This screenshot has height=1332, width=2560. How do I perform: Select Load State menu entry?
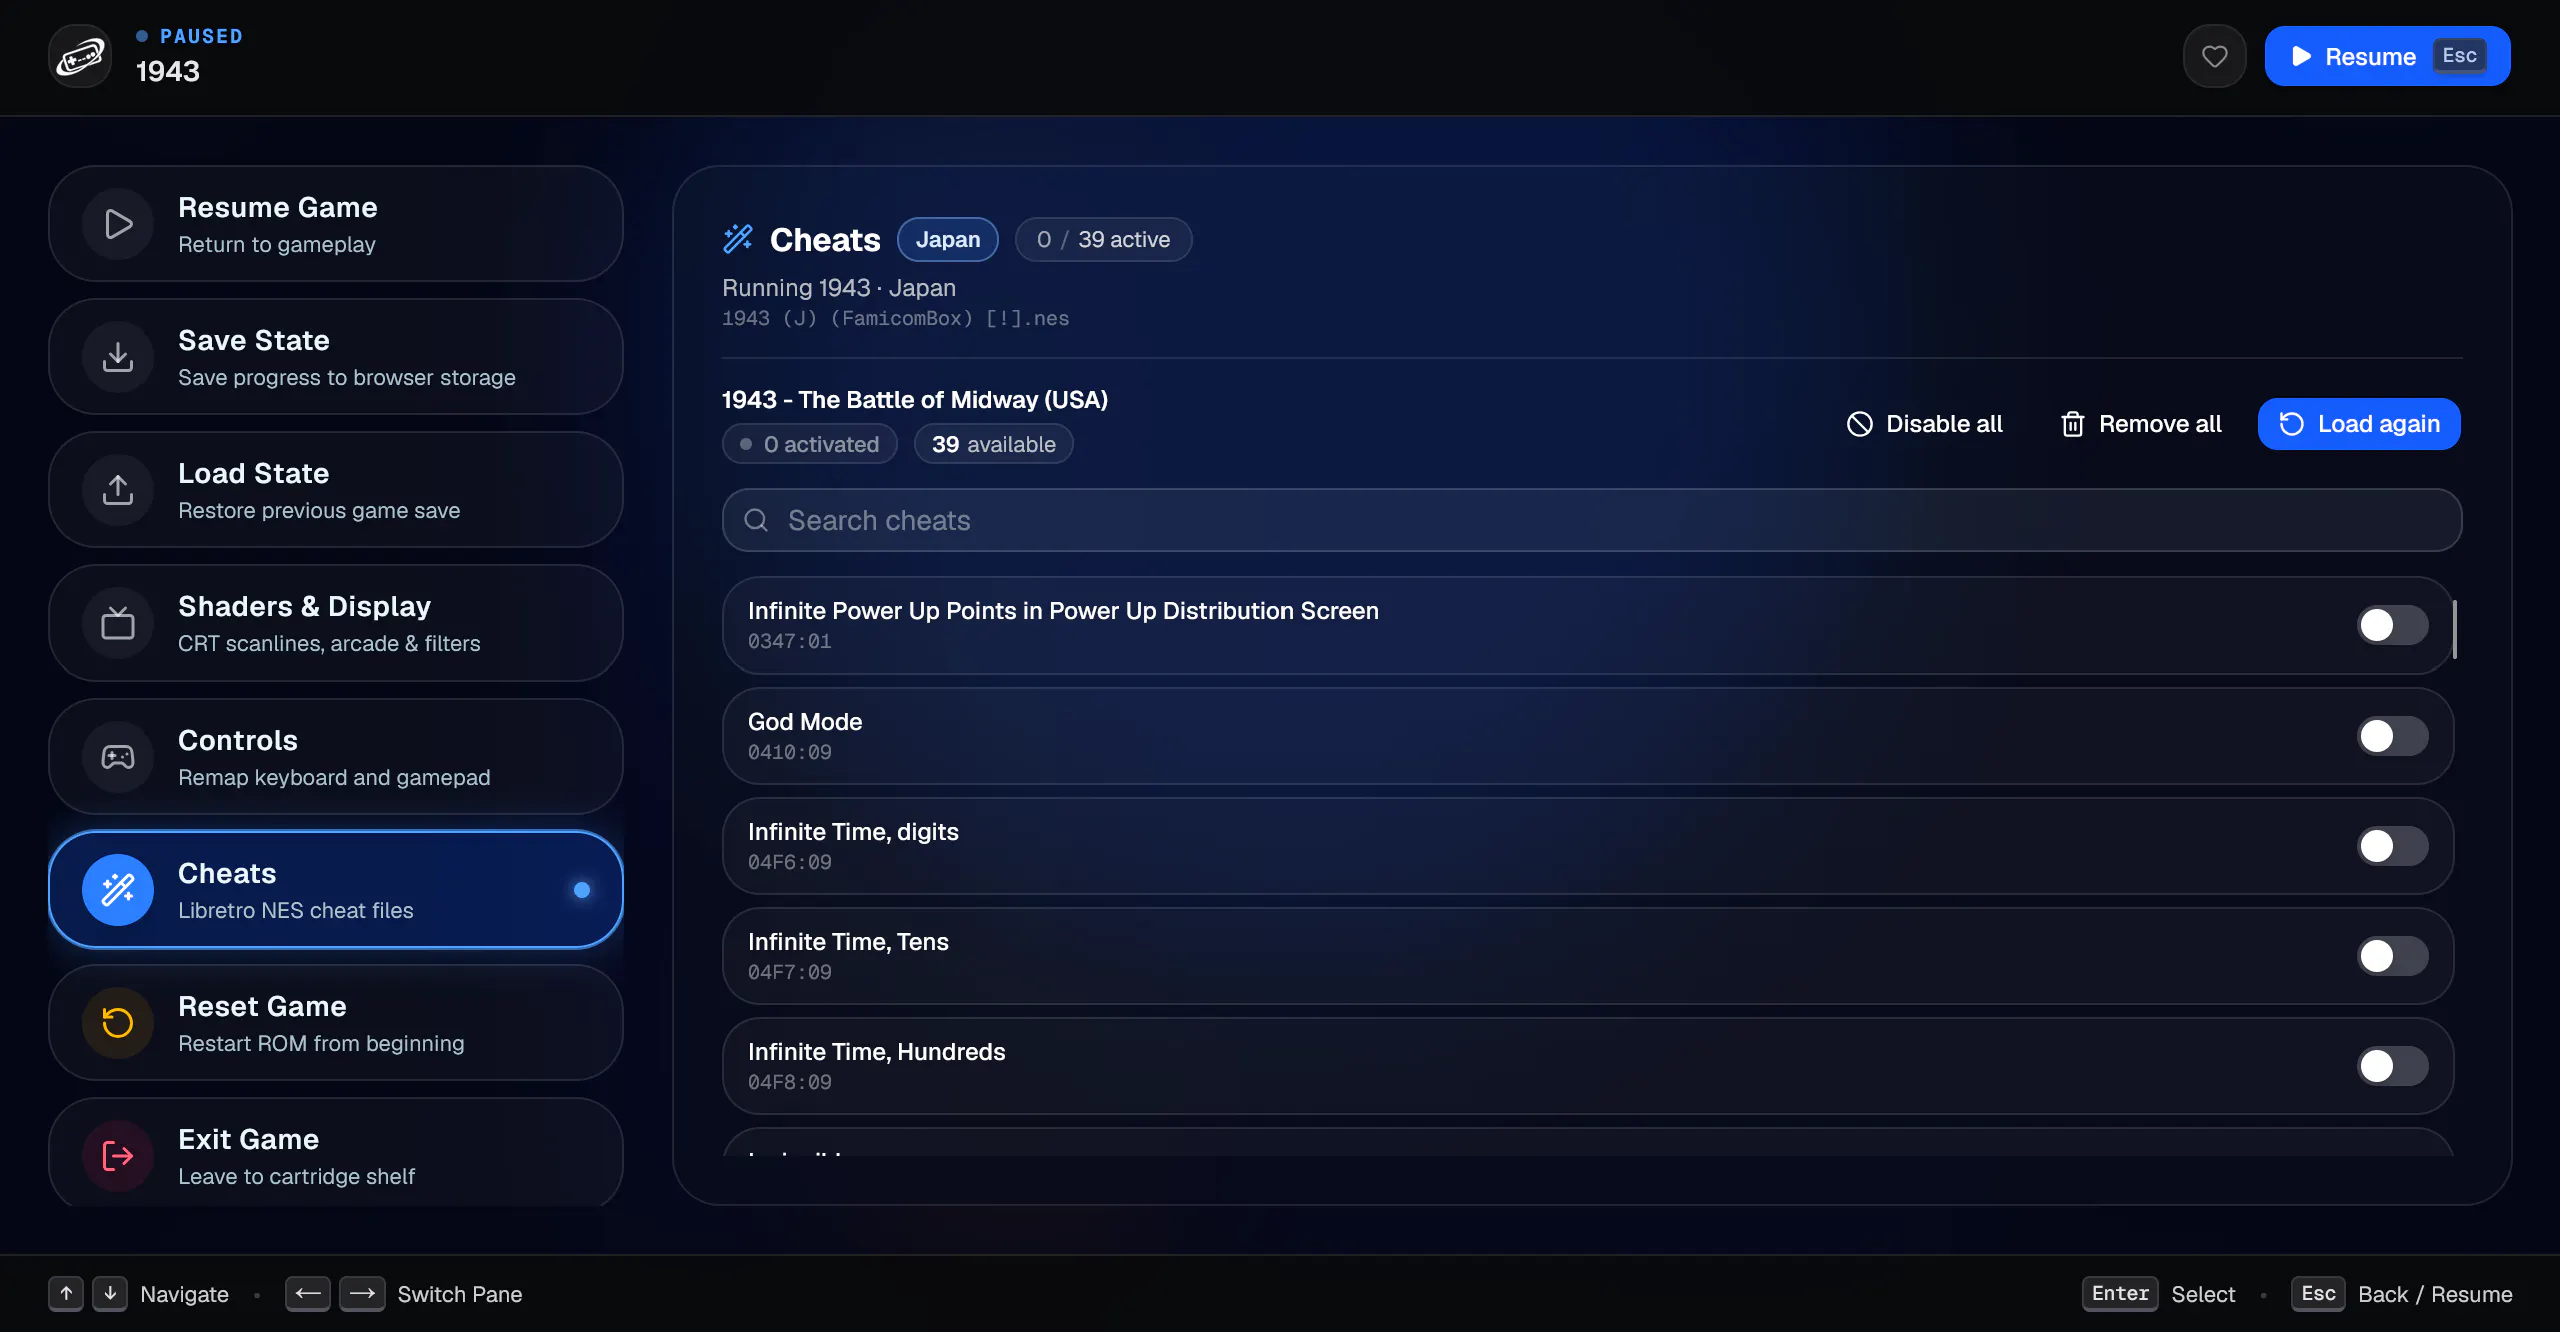click(x=336, y=490)
